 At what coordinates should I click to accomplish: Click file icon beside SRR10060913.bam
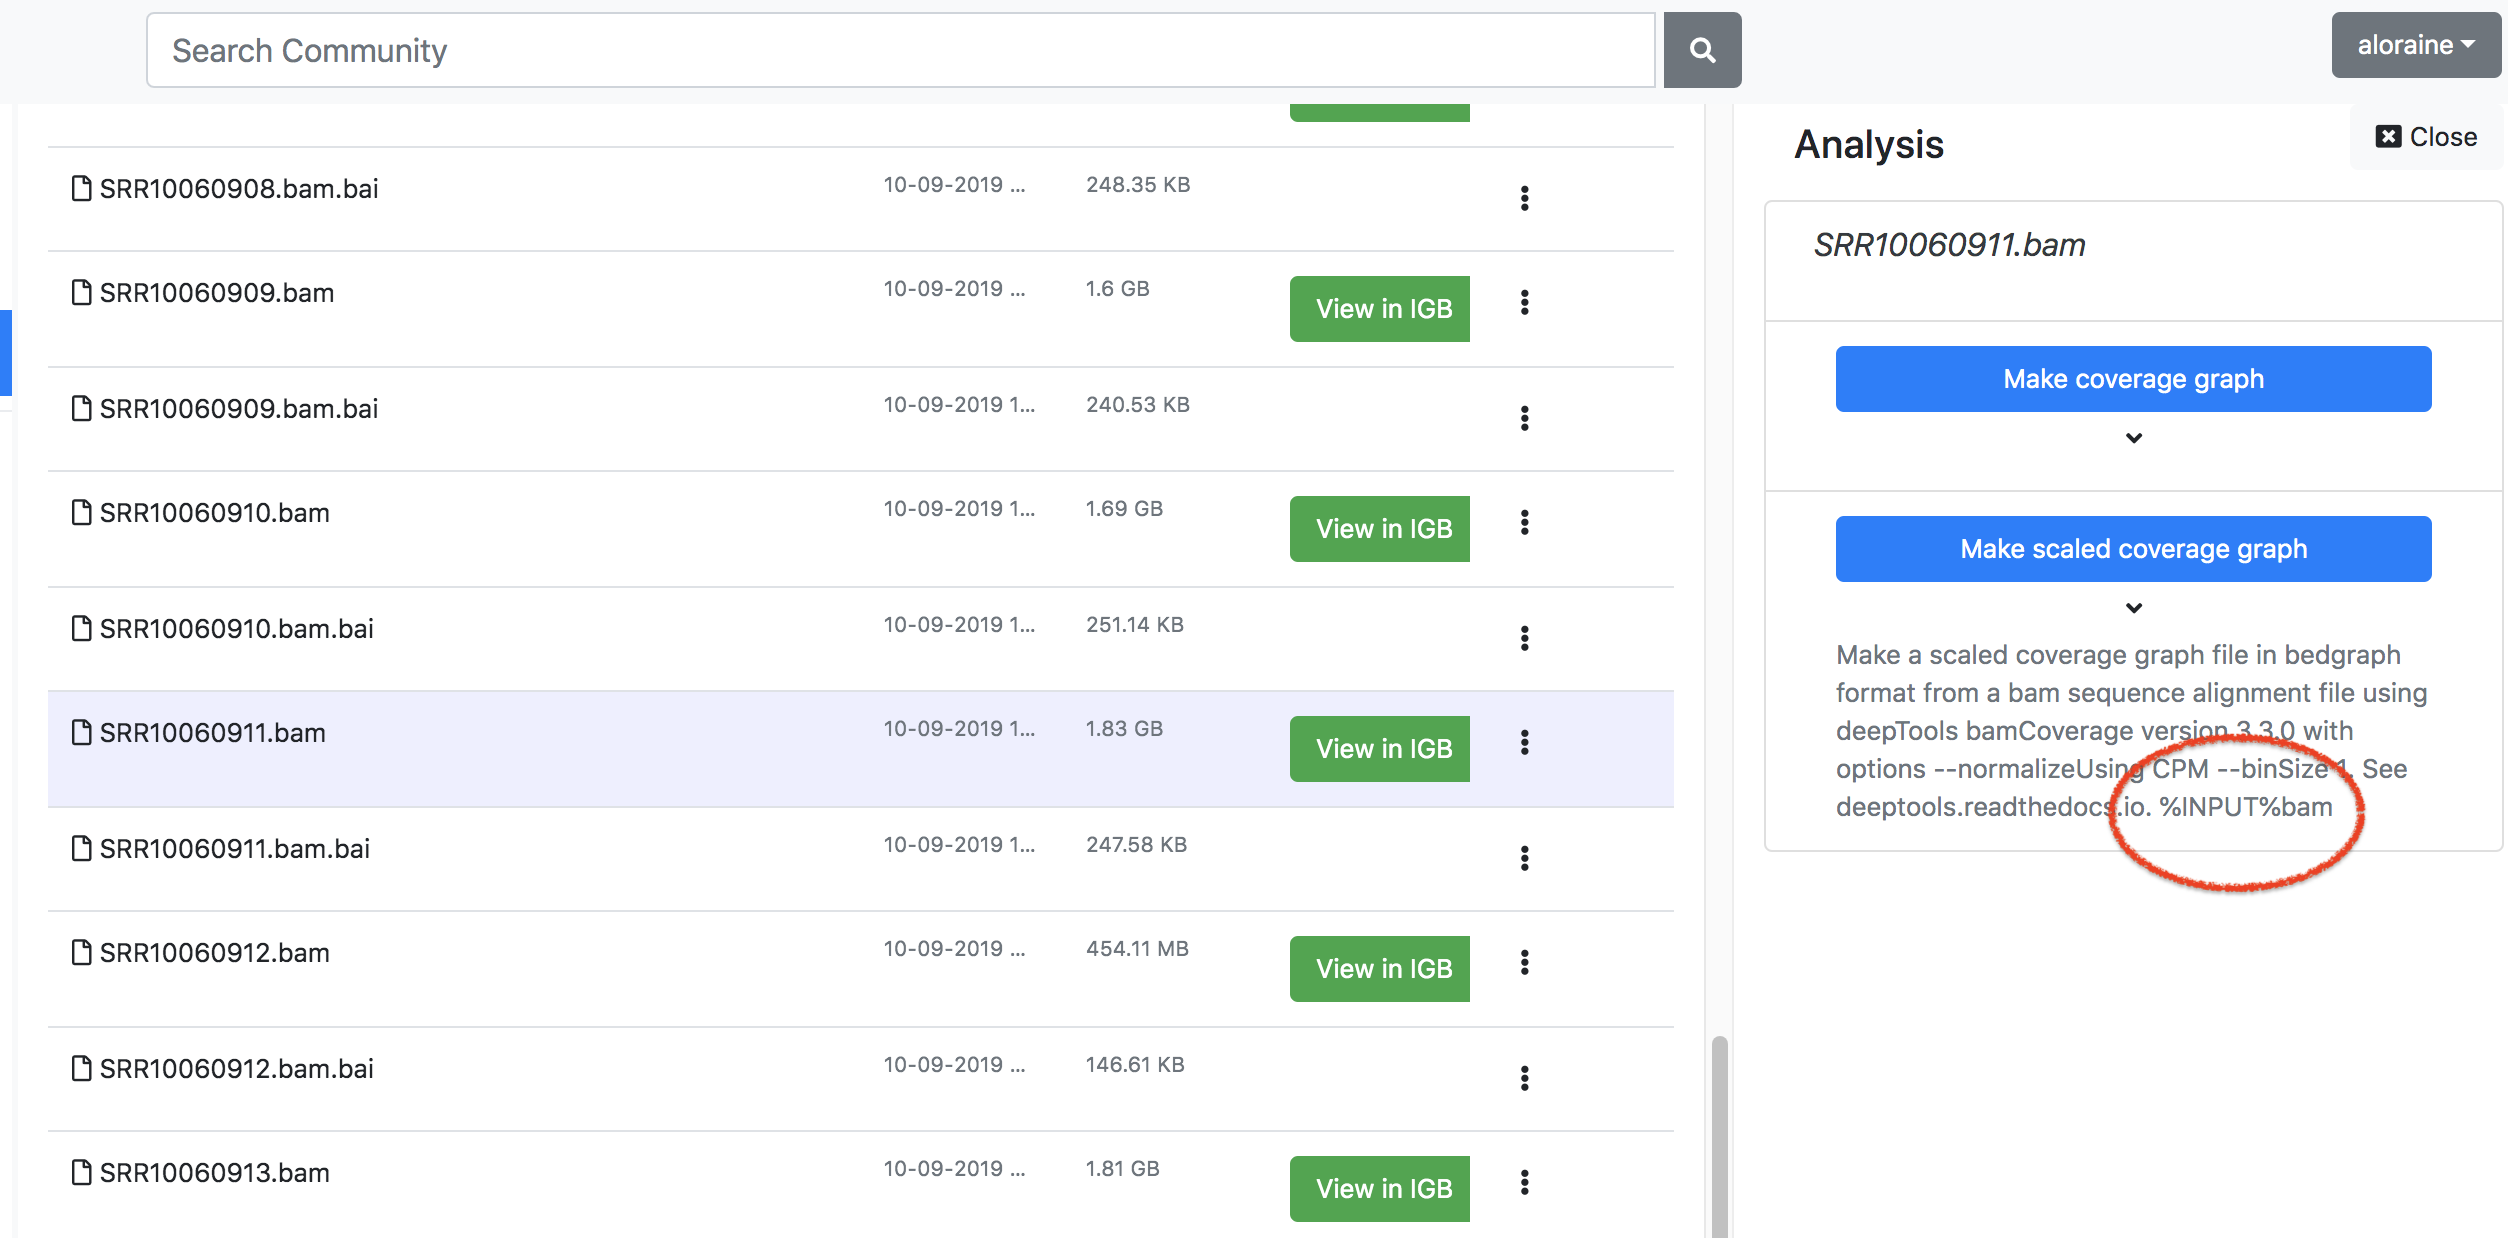(x=81, y=1172)
